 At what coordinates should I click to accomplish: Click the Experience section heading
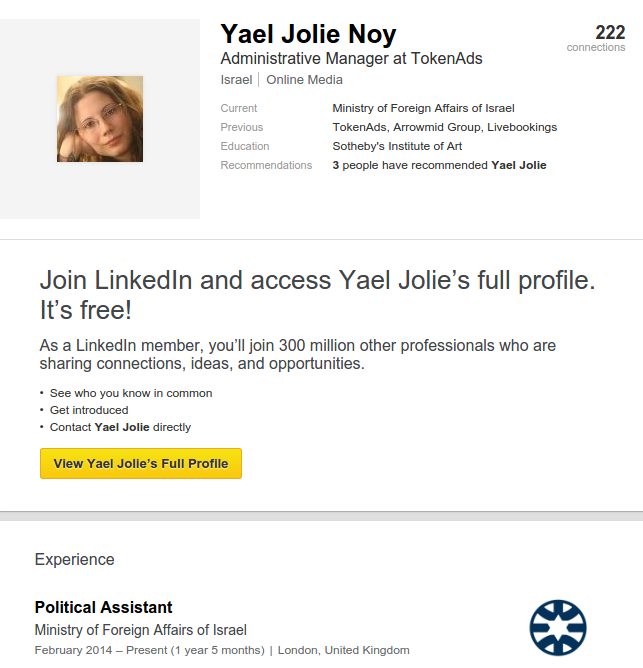(74, 560)
